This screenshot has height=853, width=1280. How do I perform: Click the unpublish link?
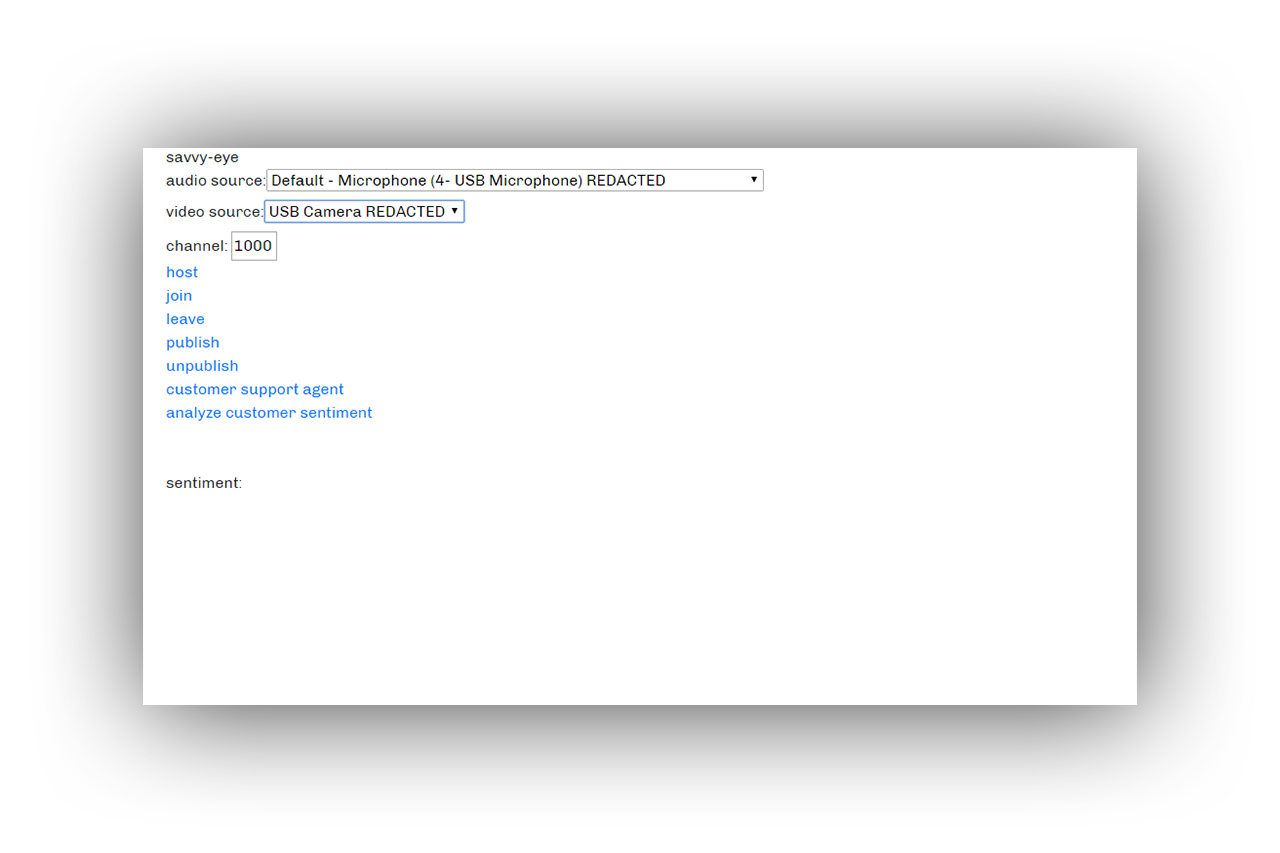pos(202,366)
